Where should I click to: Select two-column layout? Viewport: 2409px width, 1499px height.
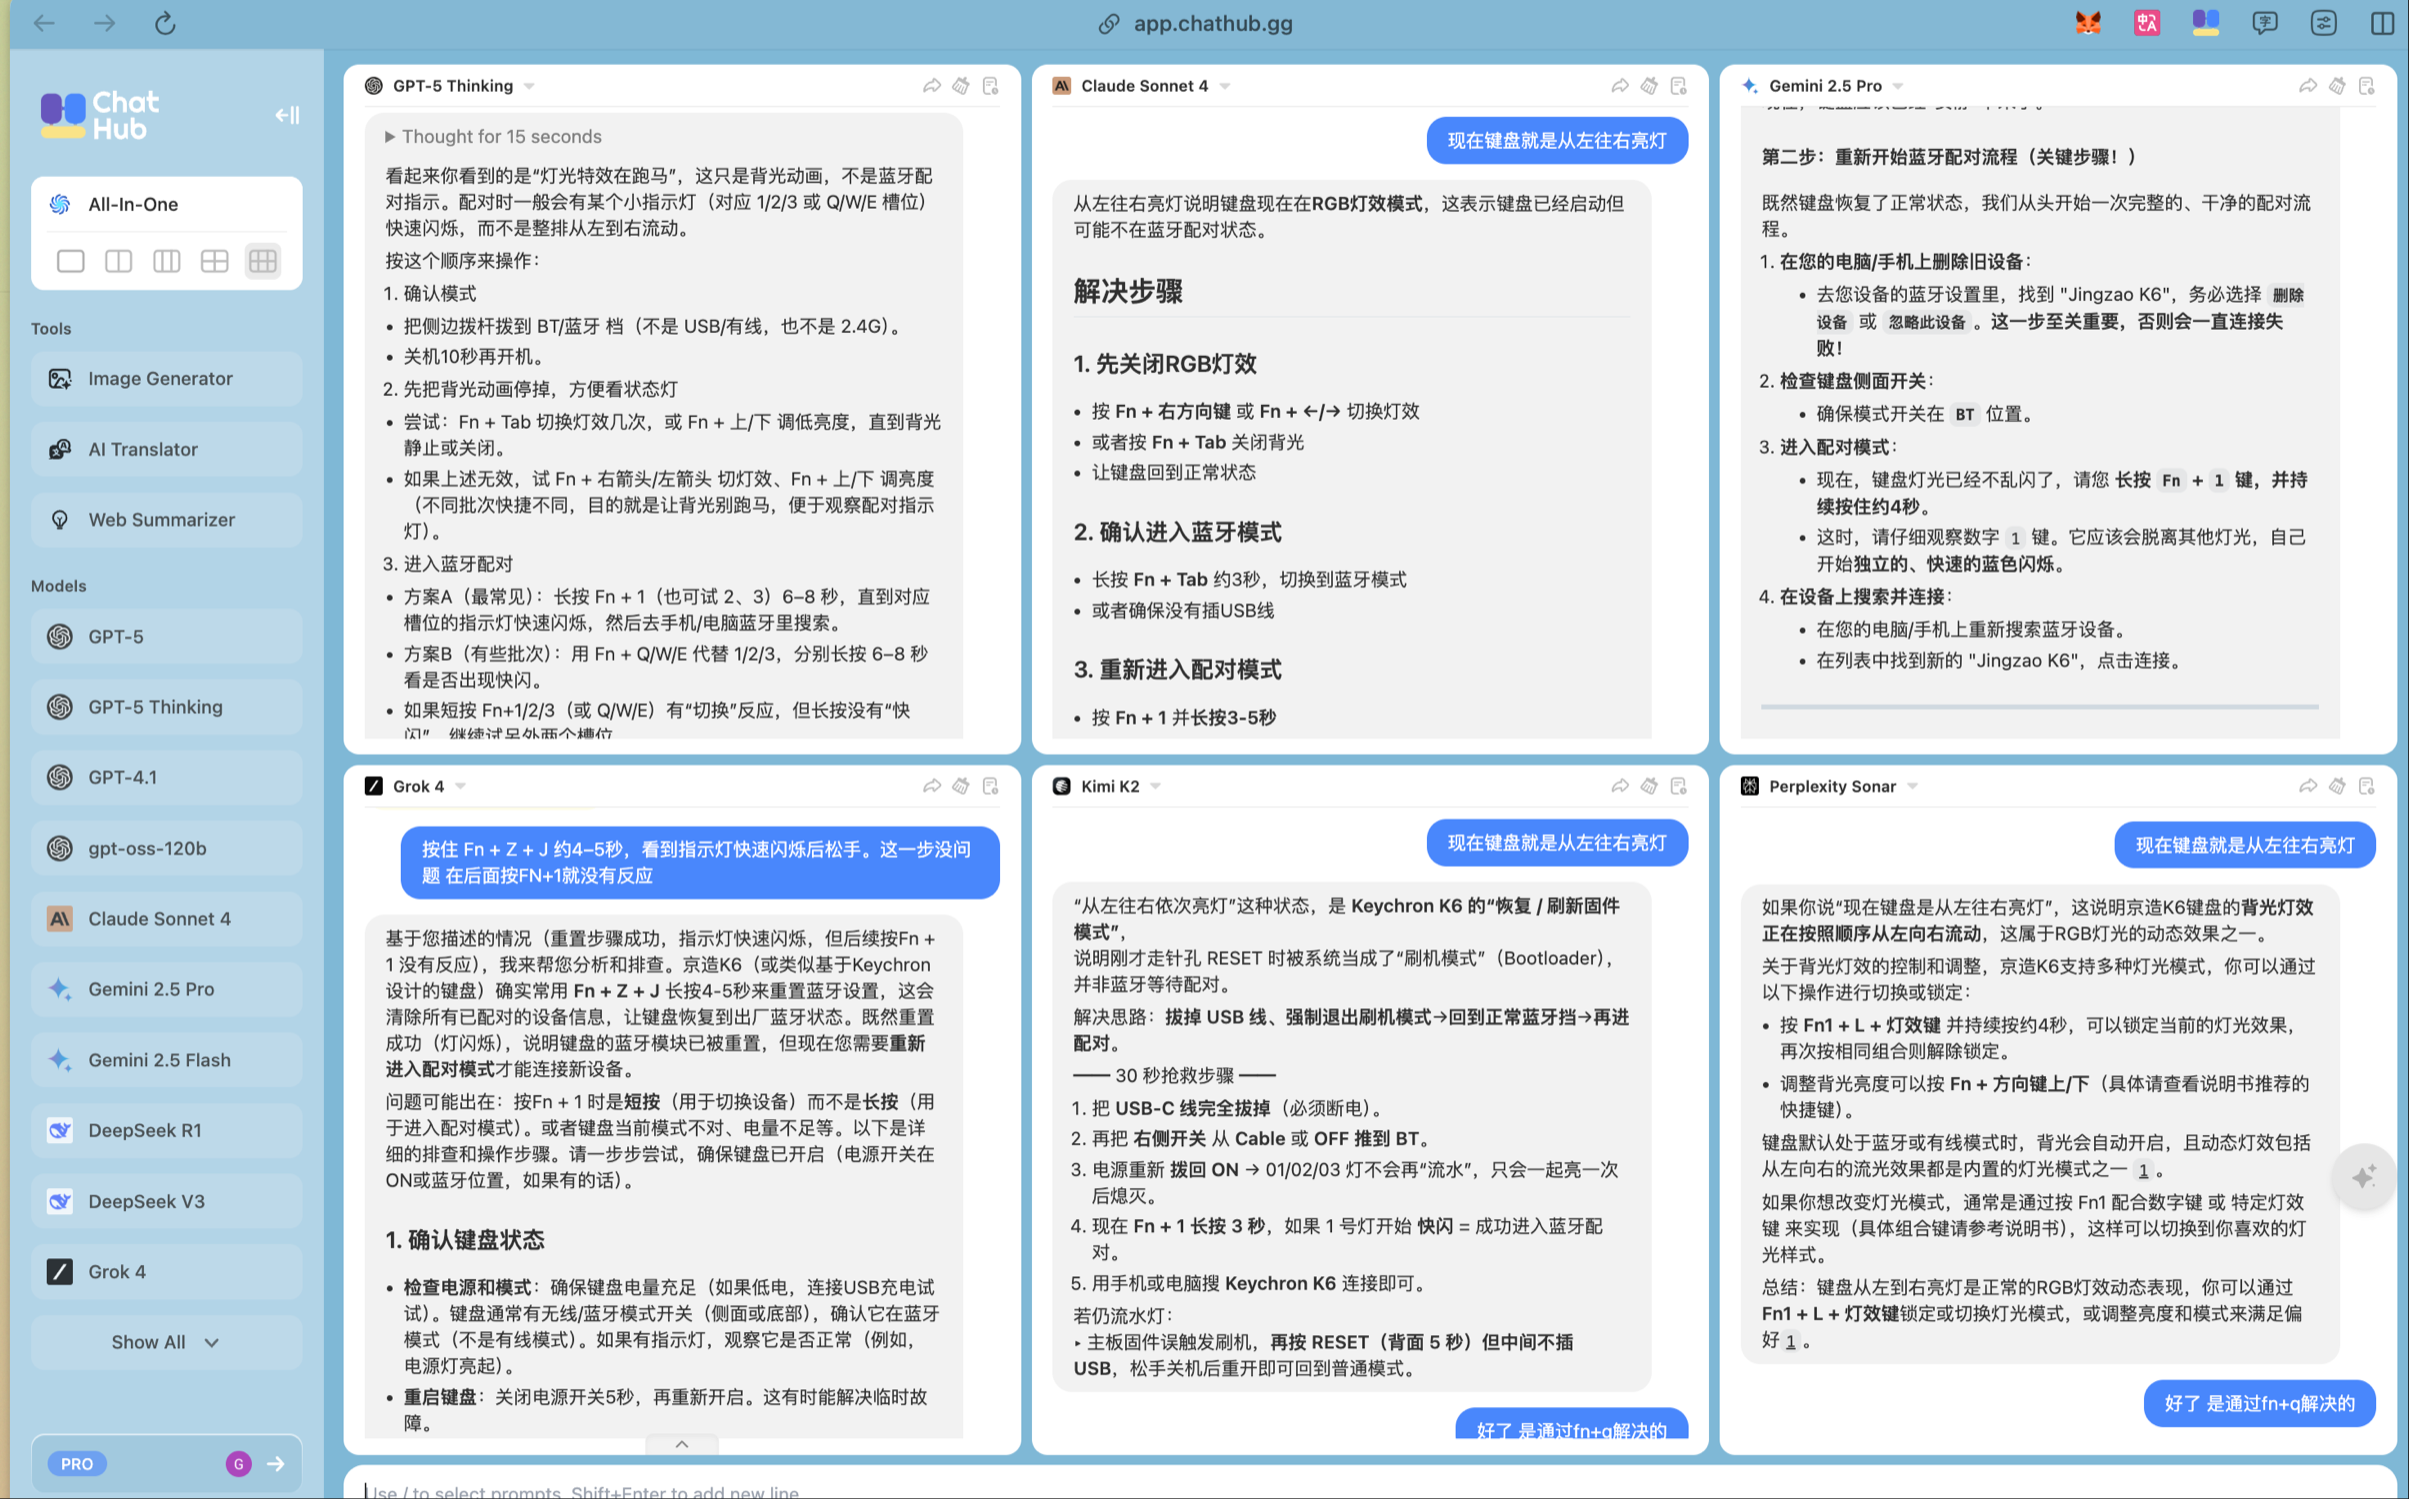(x=119, y=261)
